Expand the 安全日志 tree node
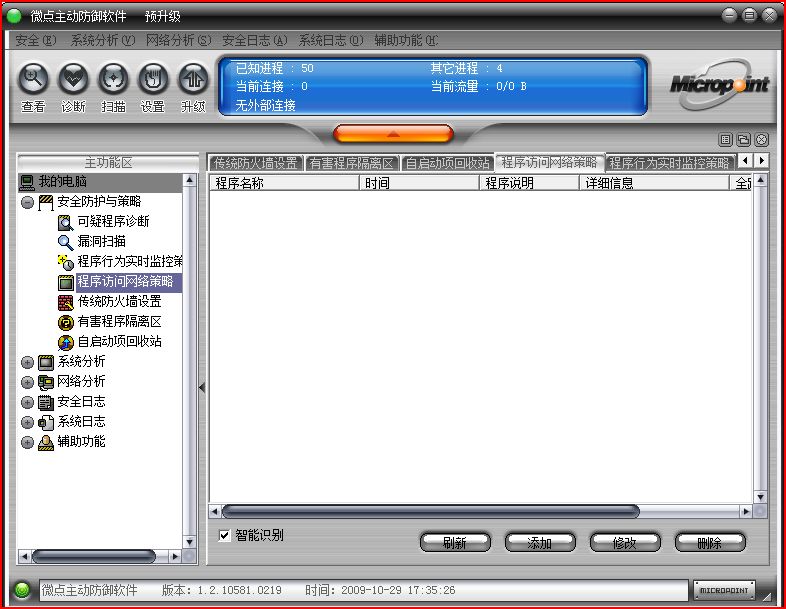Screen dimensions: 786x609 (x=27, y=402)
